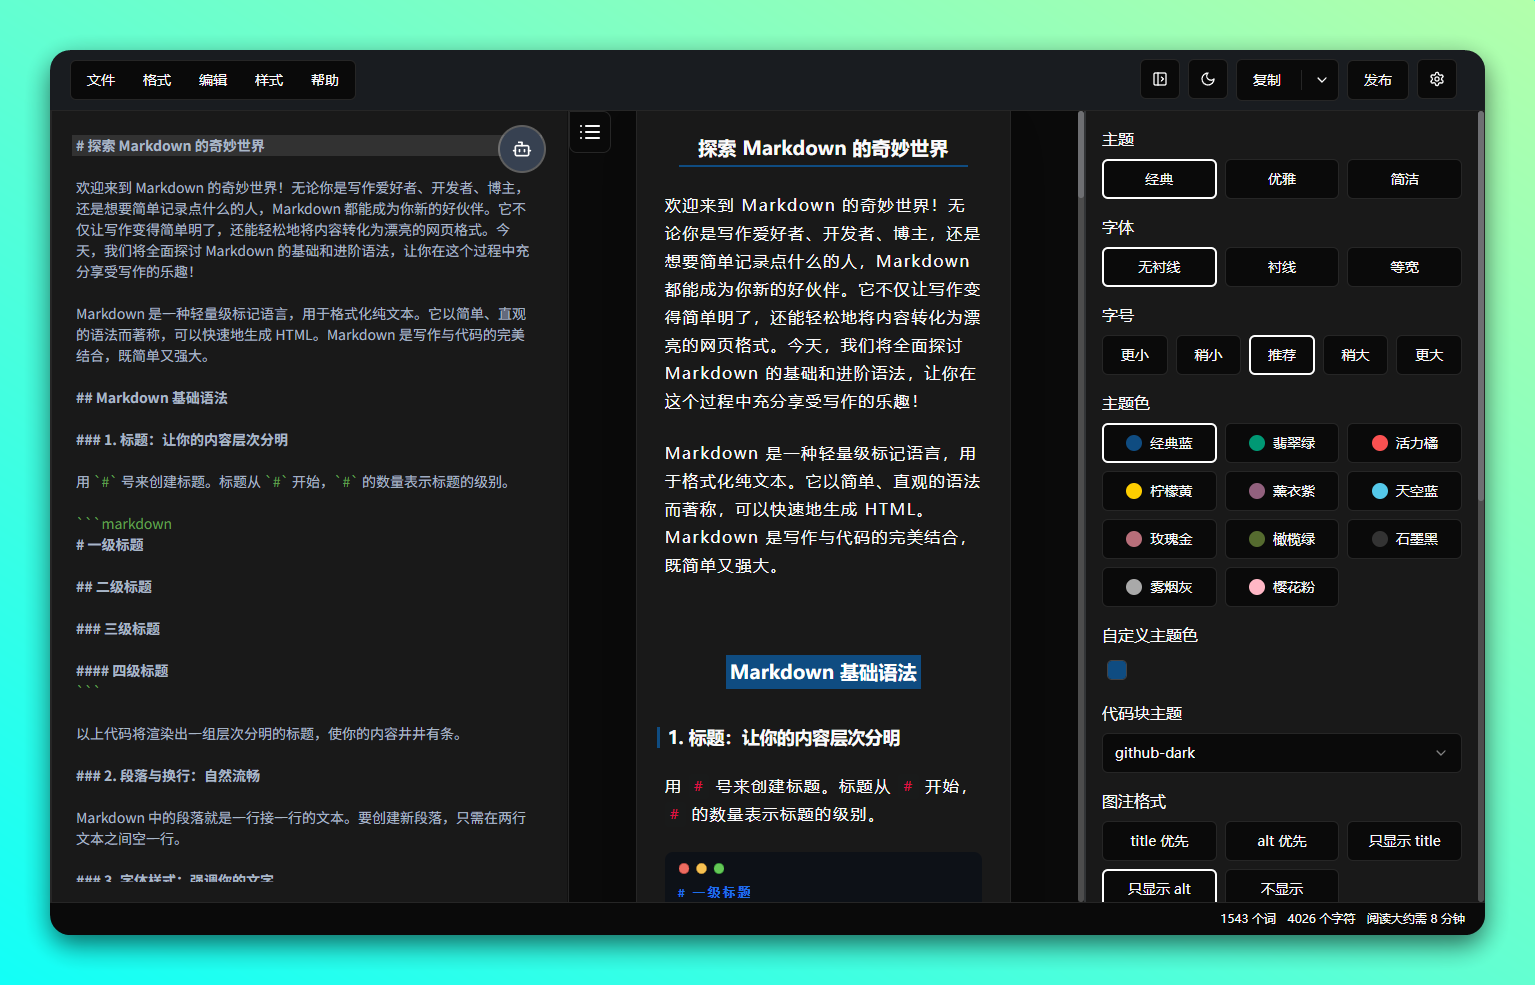Image resolution: width=1535 pixels, height=985 pixels.
Task: Click the "4026 个字符" character count
Action: click(x=1321, y=918)
